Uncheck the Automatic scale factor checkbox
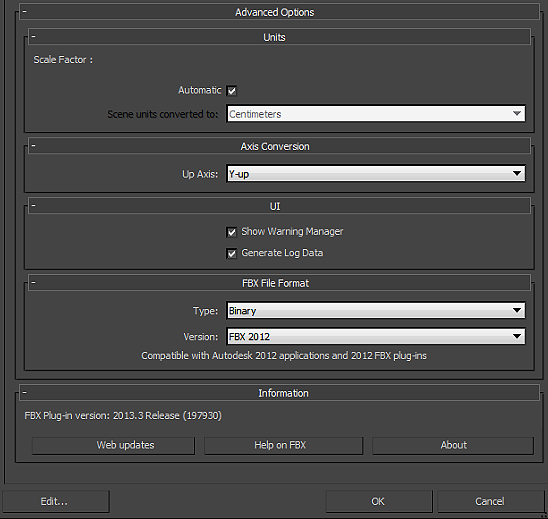 click(232, 91)
